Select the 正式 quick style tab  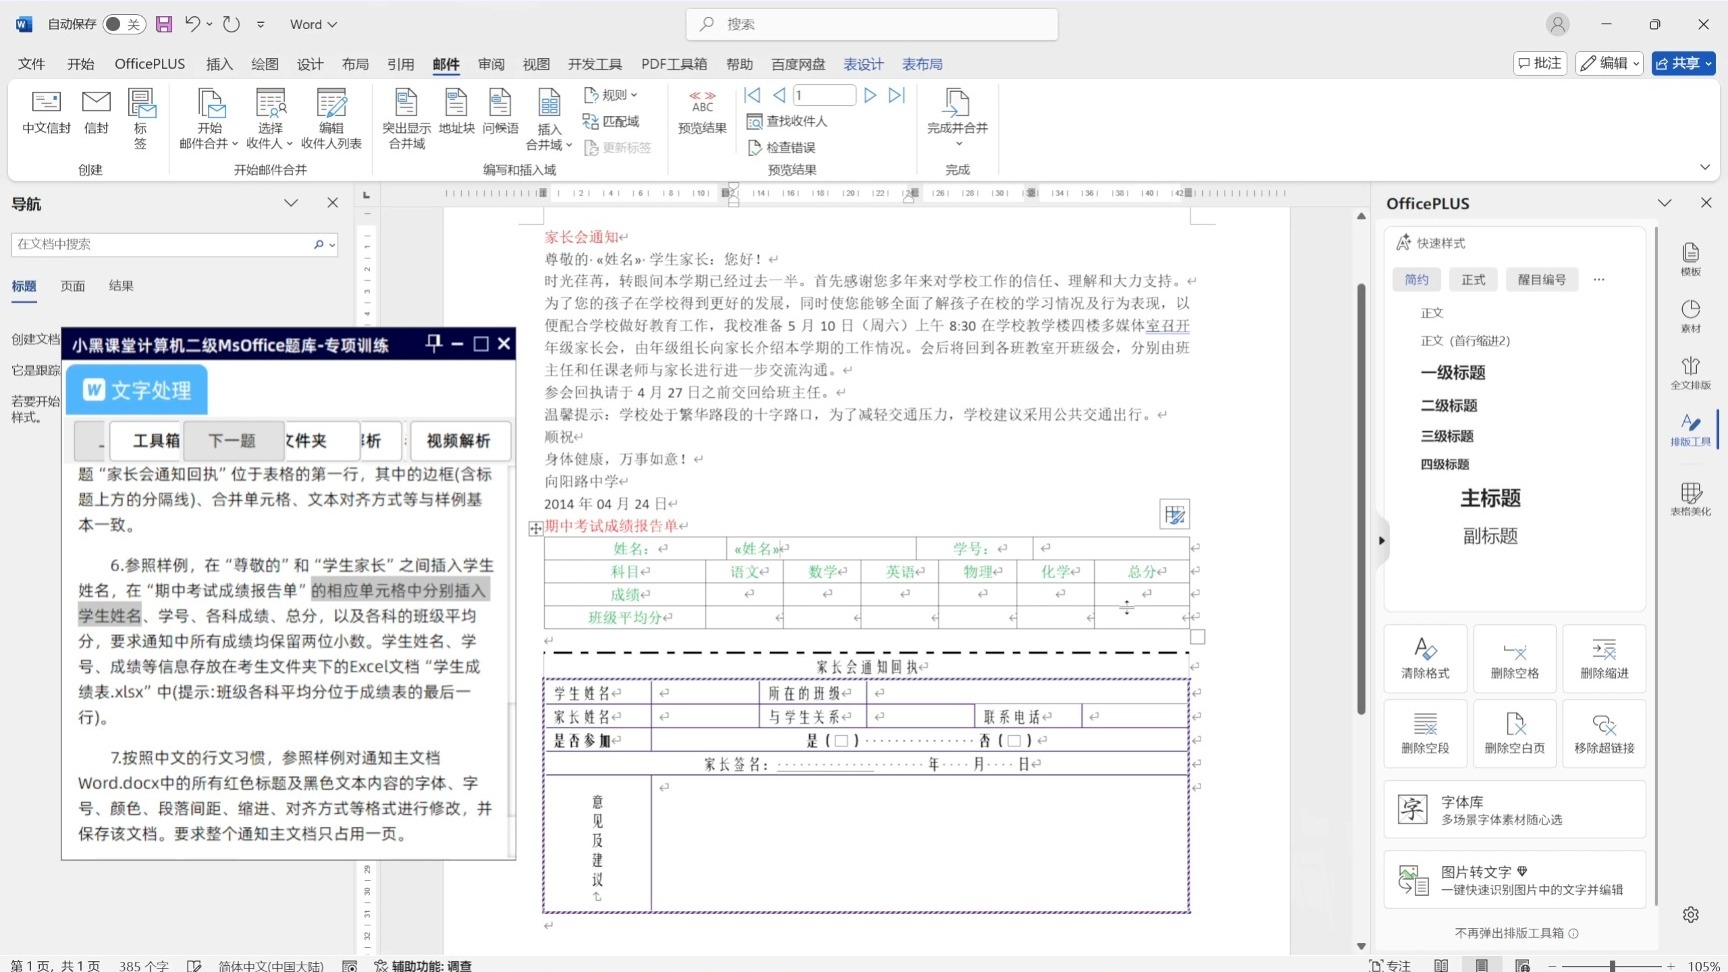[1472, 279]
